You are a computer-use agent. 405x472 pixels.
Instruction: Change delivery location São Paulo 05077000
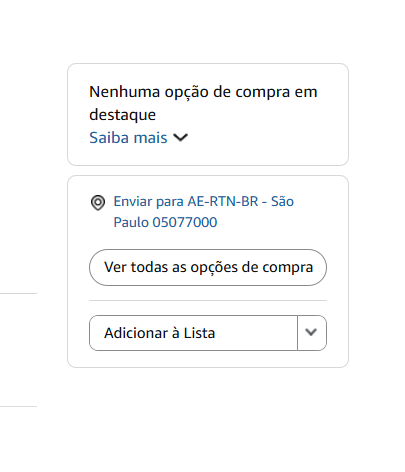203,212
